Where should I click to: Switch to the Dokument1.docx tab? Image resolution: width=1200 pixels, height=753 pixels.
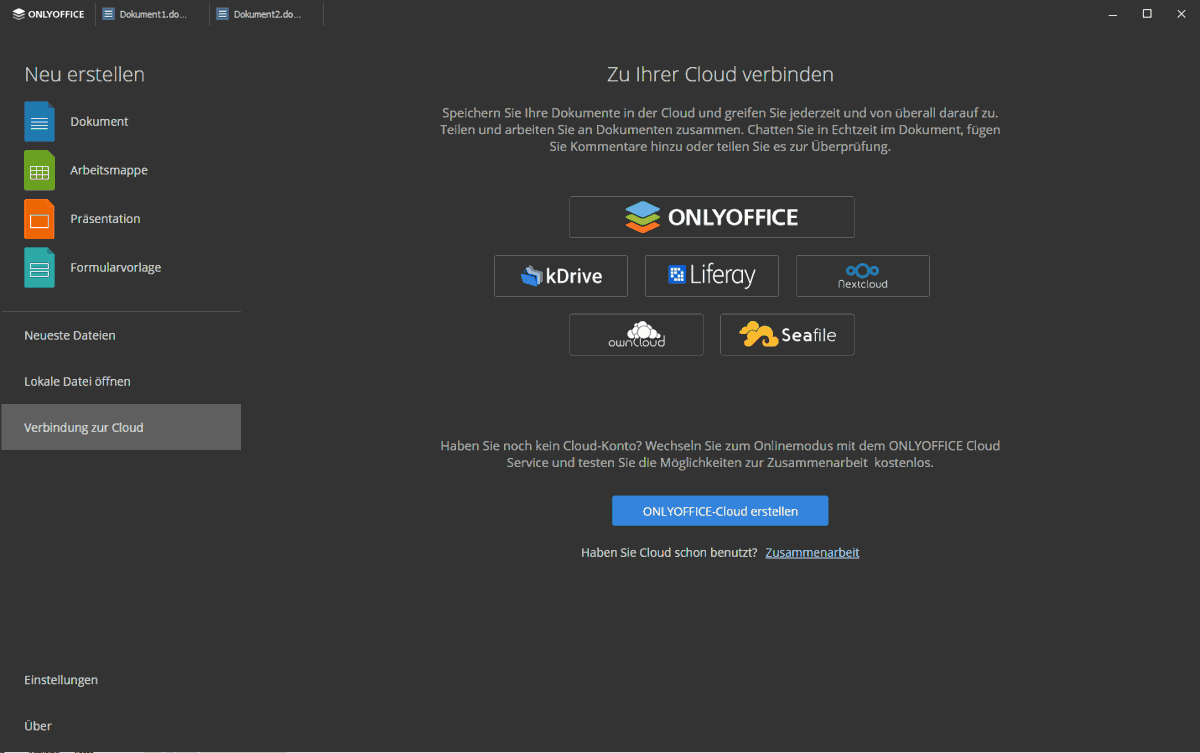[152, 14]
